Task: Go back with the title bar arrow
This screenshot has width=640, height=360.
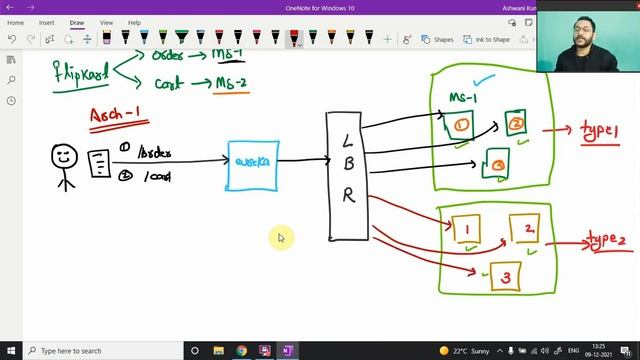Action: (10, 7)
